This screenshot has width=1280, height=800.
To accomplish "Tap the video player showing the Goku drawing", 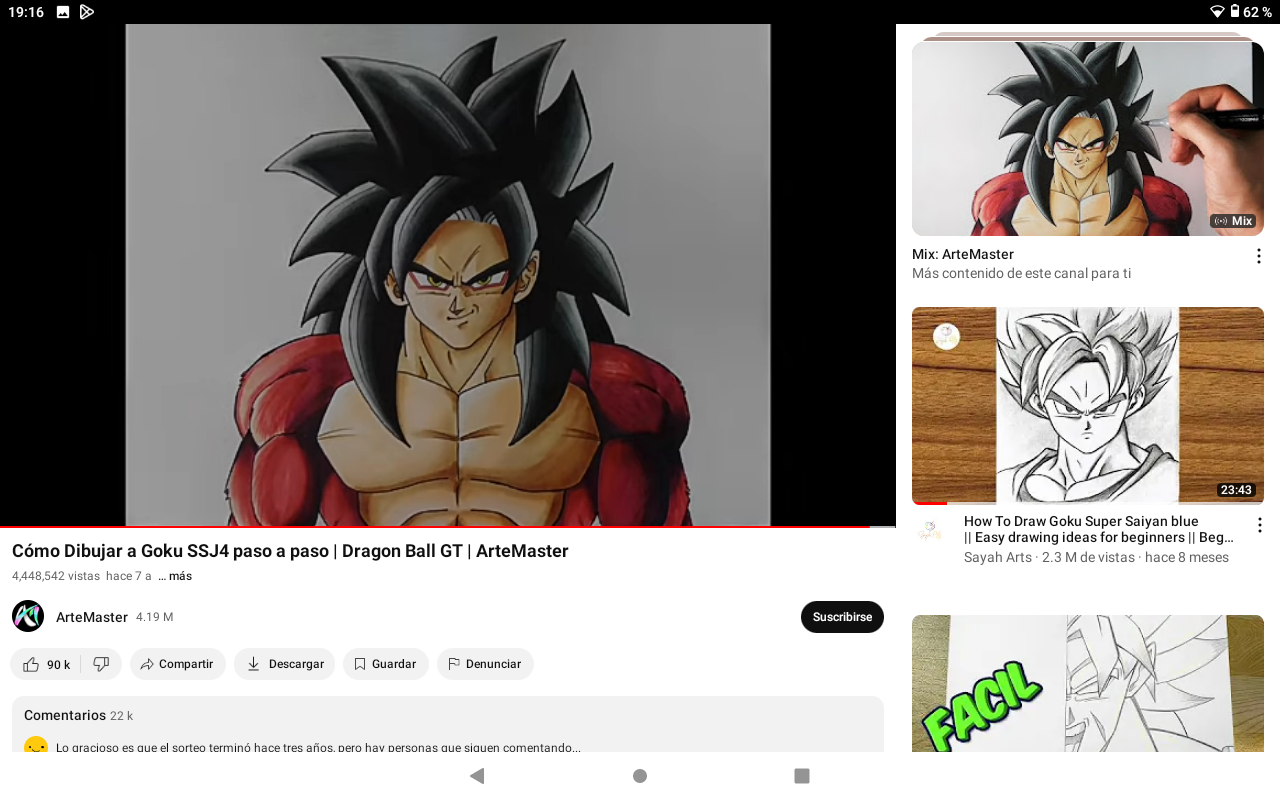I will coord(448,275).
